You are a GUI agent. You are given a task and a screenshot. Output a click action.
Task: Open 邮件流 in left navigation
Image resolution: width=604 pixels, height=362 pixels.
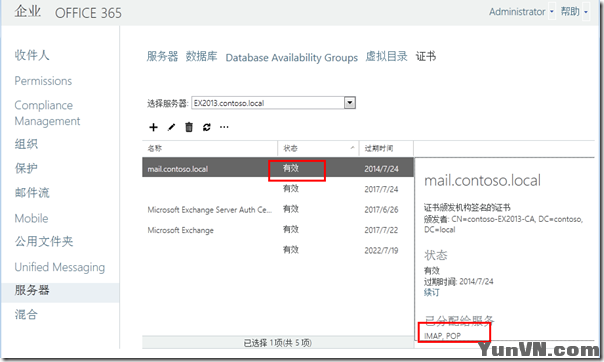coord(32,193)
